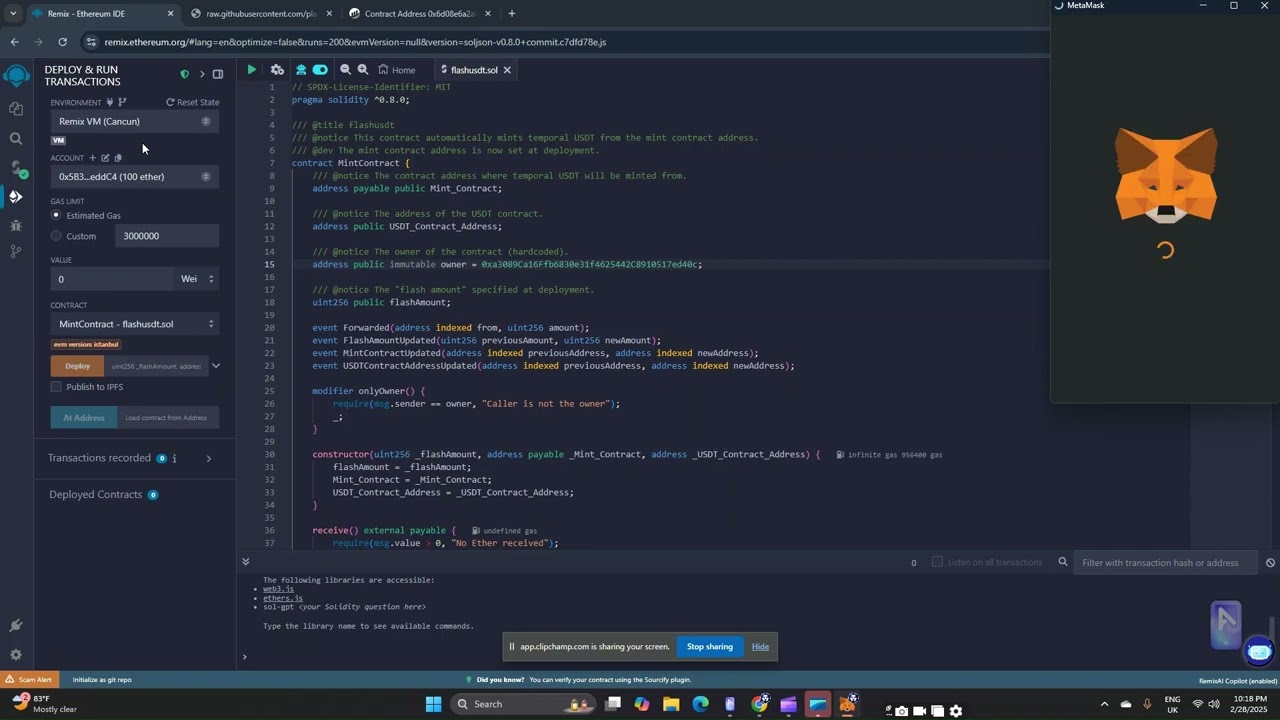Open the Debugger bug icon in sidebar
This screenshot has height=720, width=1280.
coord(15,226)
